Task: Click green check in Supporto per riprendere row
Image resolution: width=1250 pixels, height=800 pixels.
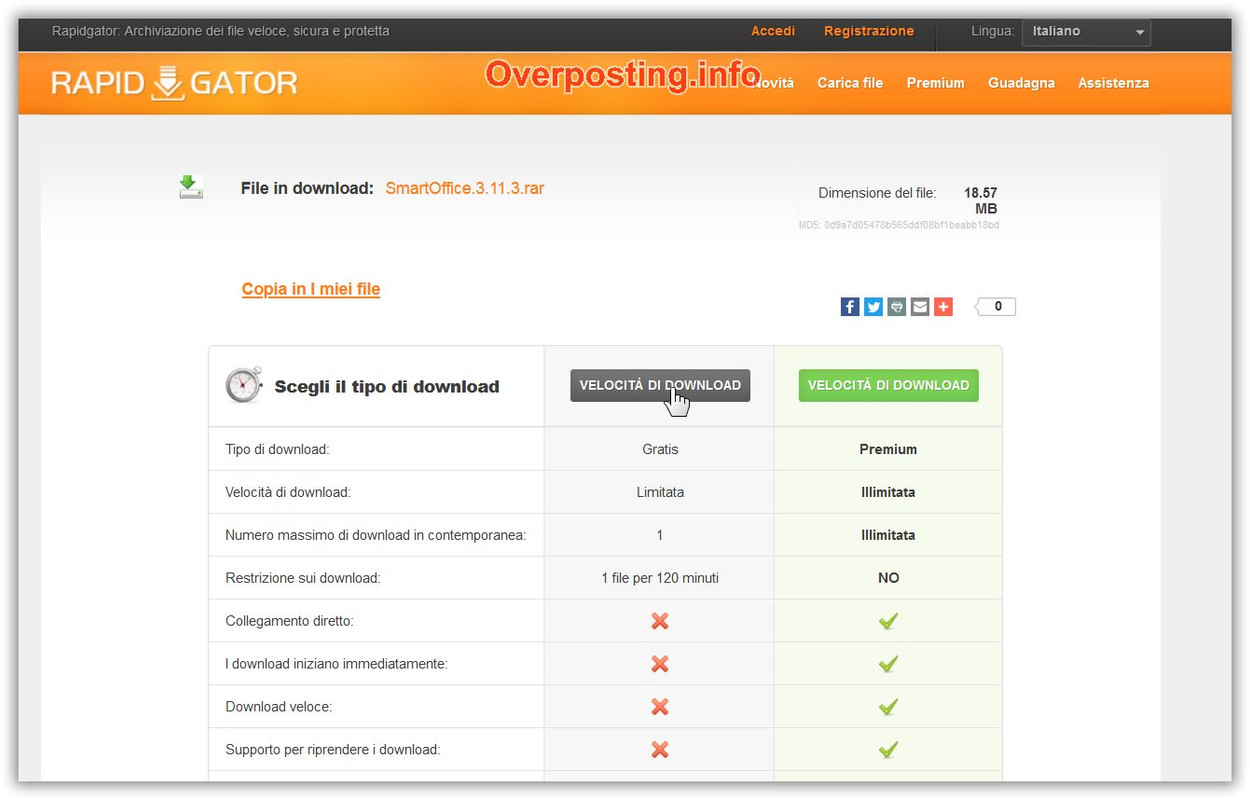Action: (x=888, y=750)
